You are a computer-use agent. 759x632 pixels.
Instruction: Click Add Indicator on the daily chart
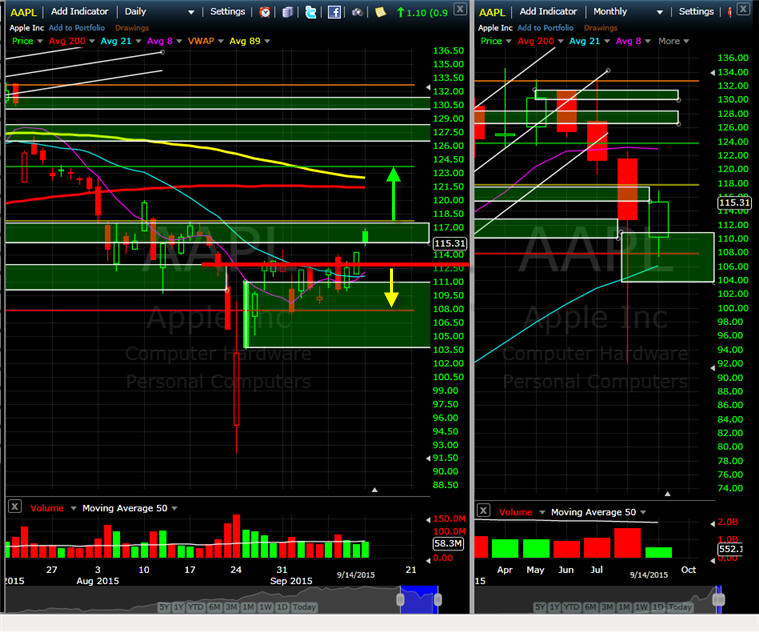coord(80,12)
